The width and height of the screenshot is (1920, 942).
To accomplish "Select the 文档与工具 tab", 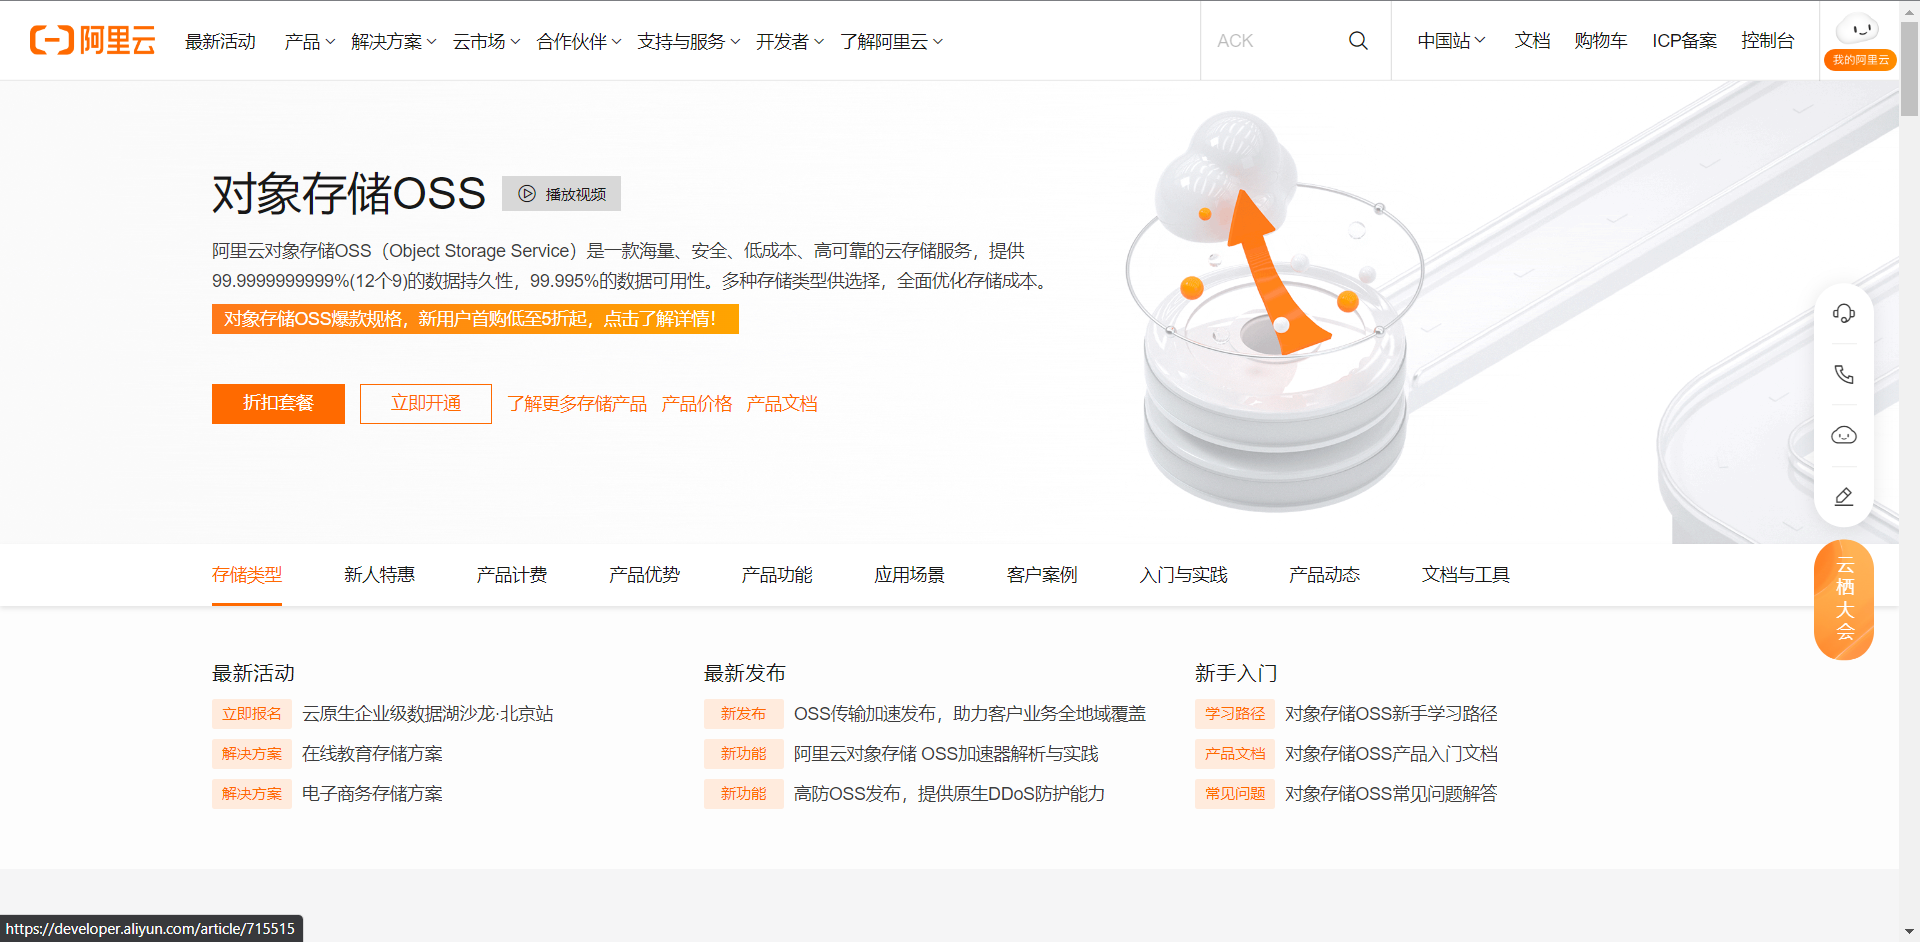I will [x=1466, y=575].
